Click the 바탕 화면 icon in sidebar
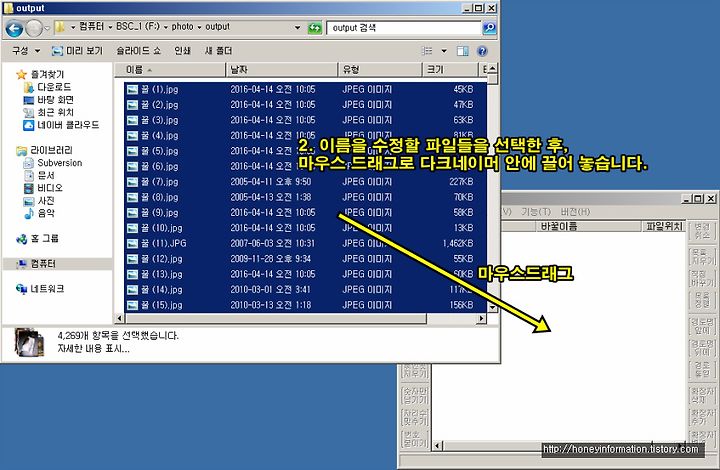Viewport: 720px width, 470px height. tap(28, 100)
